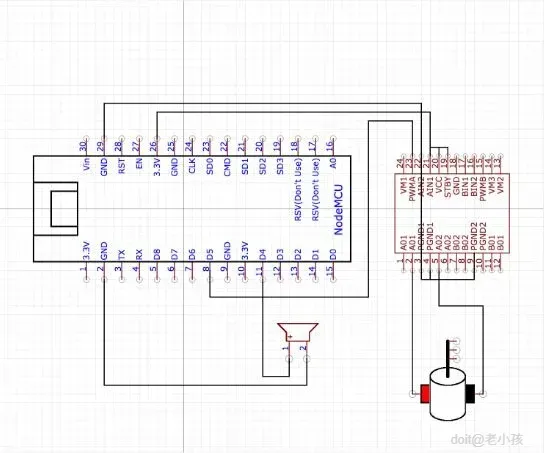
Task: Click NodeMCU pin 16 A0 endpoint
Action: coord(333,138)
